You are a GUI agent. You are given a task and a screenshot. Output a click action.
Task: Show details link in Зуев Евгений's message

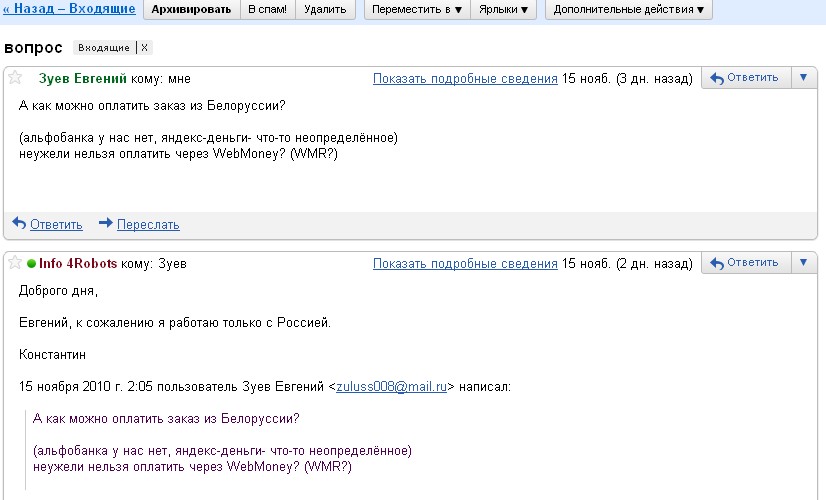tap(465, 79)
